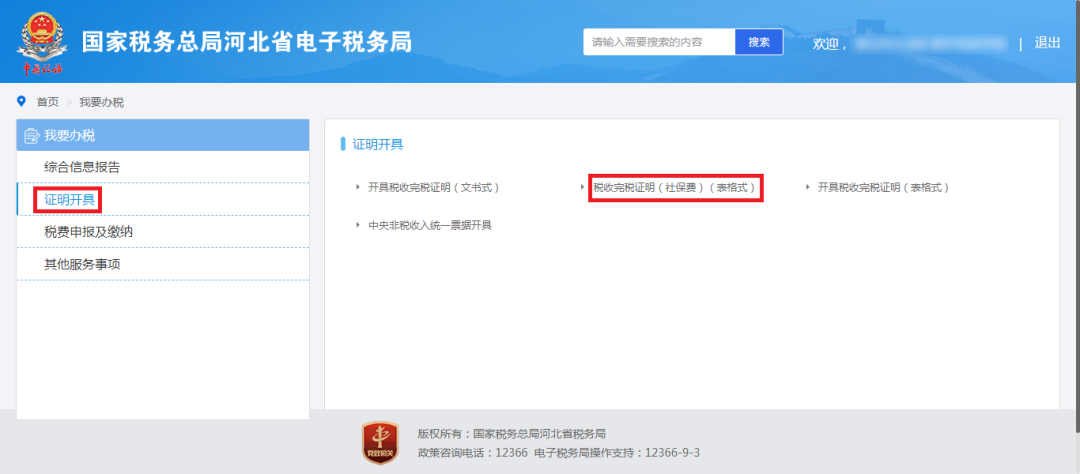Click the national tax emblem logo
Viewport: 1080px width, 474px height.
[x=43, y=42]
